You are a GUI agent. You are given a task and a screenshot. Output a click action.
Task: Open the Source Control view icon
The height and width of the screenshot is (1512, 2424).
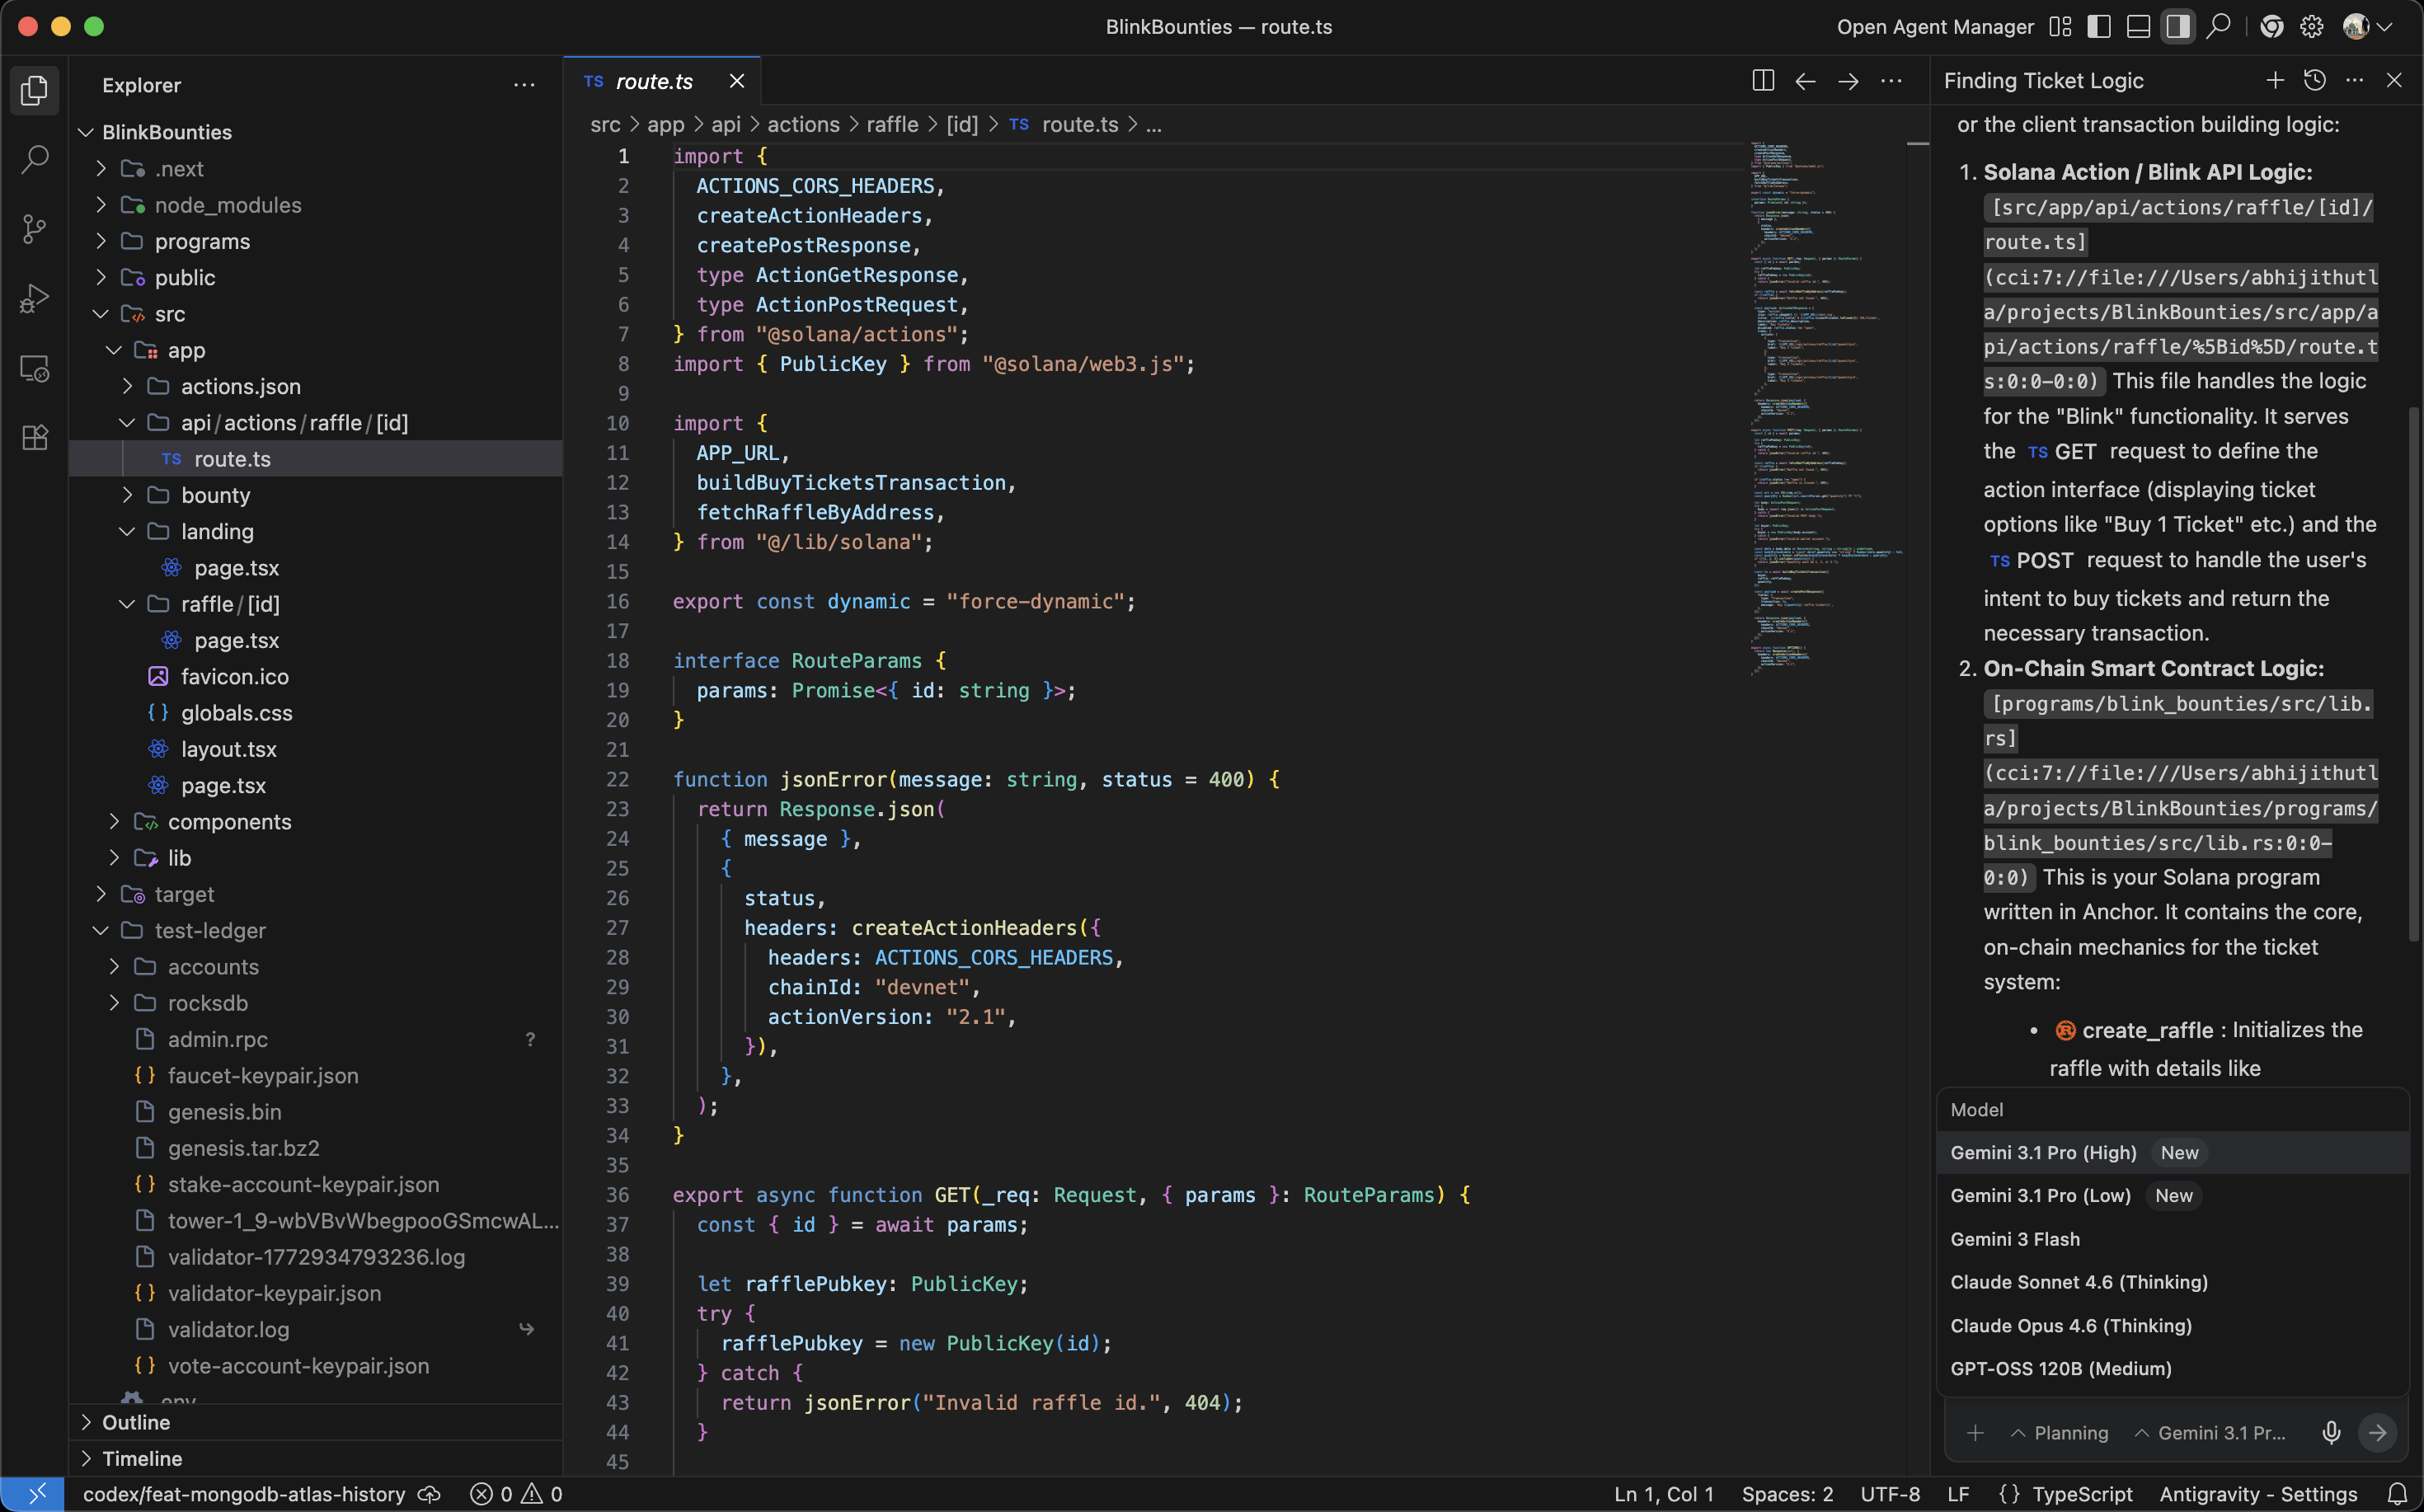click(x=34, y=229)
